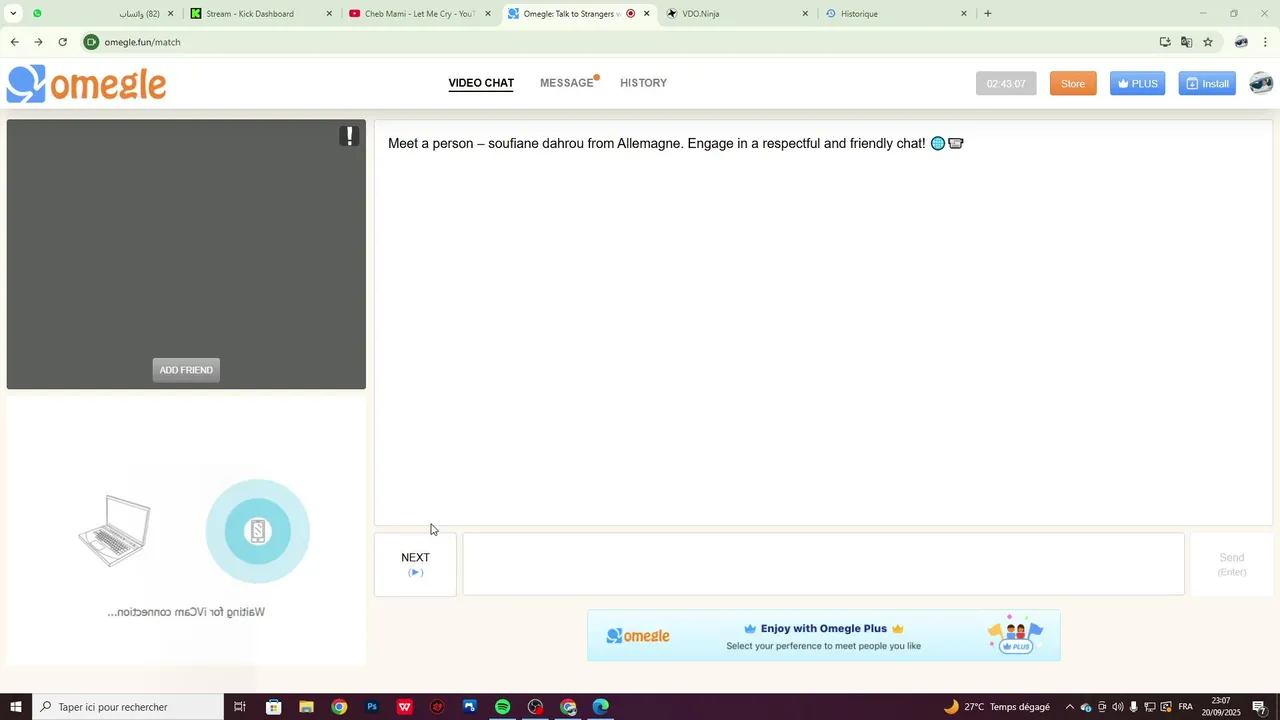Image resolution: width=1280 pixels, height=720 pixels.
Task: Report user with the exclamation icon
Action: tap(349, 136)
